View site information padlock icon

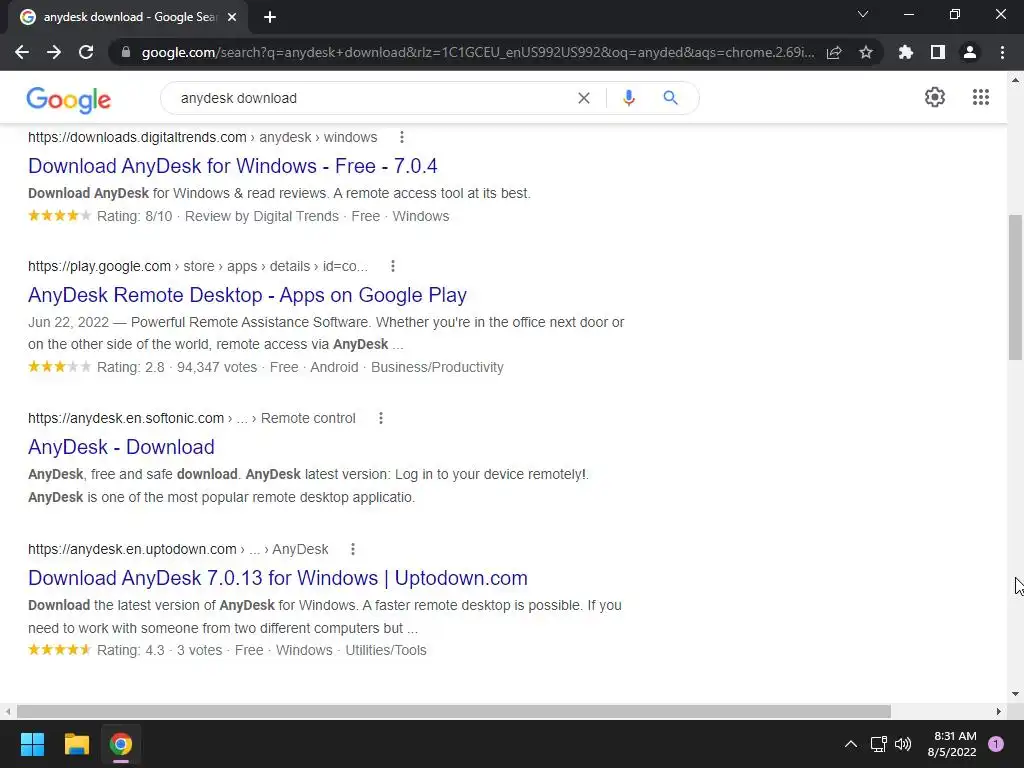coord(126,52)
